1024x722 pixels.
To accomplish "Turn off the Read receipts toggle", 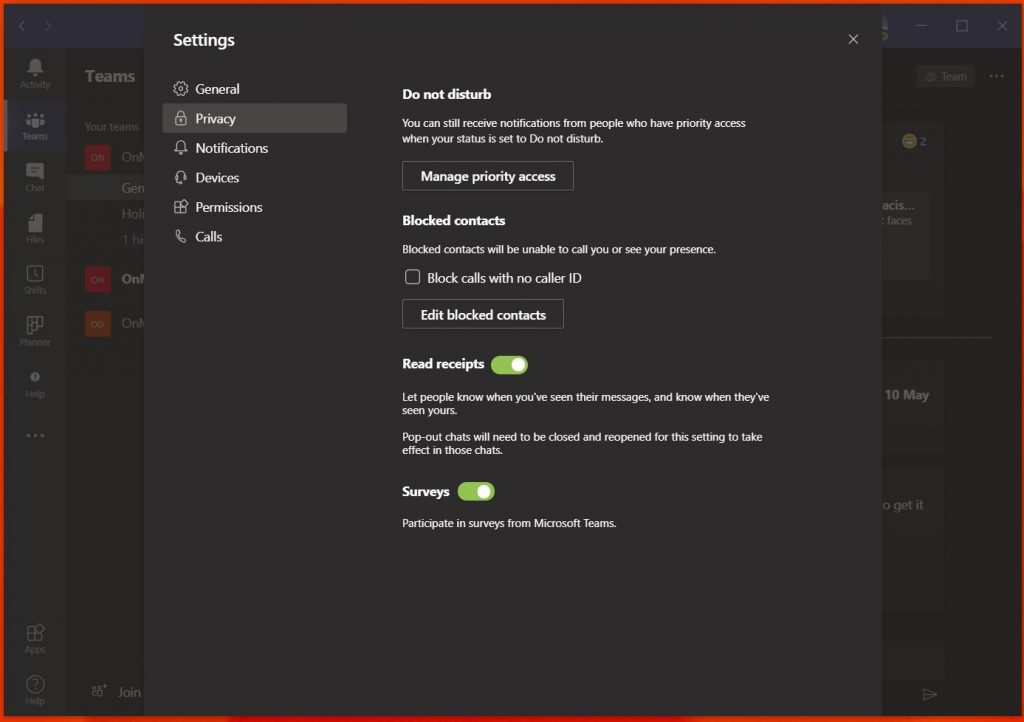I will point(509,364).
